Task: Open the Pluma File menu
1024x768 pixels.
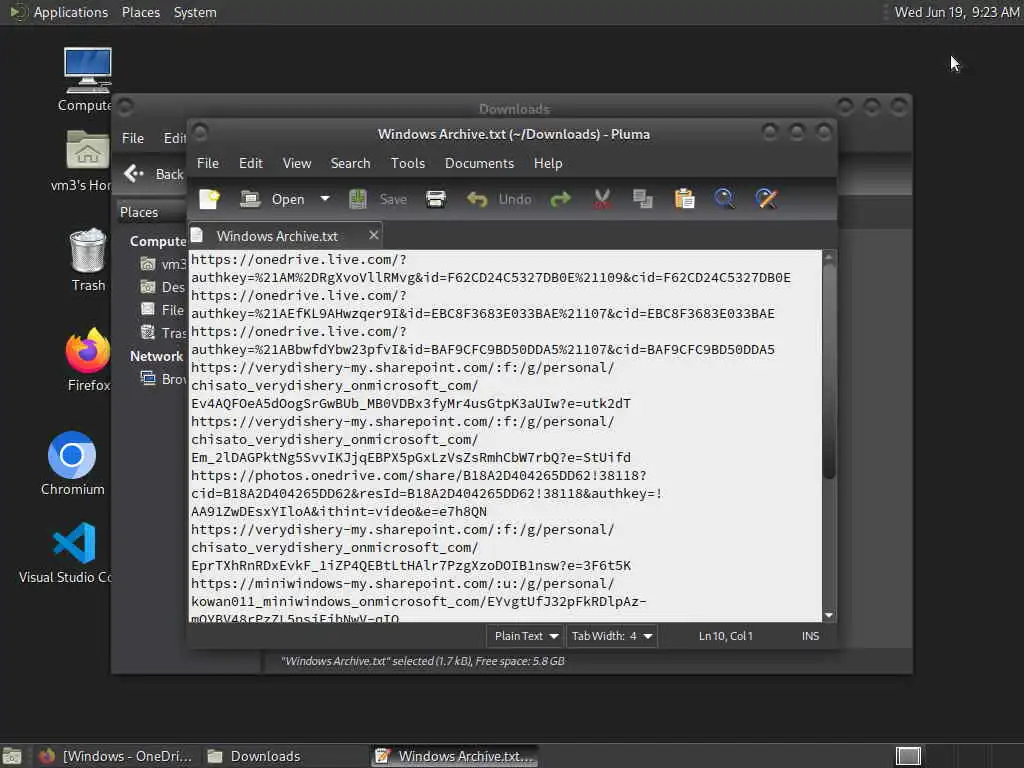Action: [208, 163]
